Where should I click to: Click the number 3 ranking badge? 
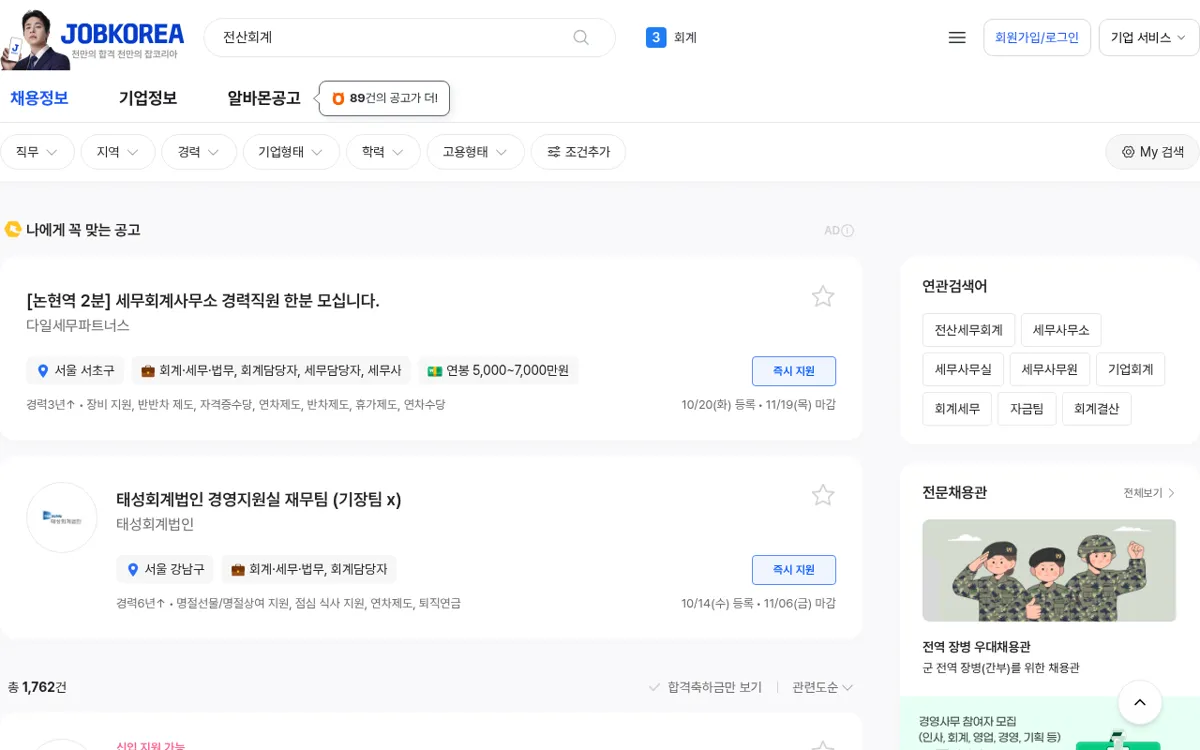click(656, 37)
